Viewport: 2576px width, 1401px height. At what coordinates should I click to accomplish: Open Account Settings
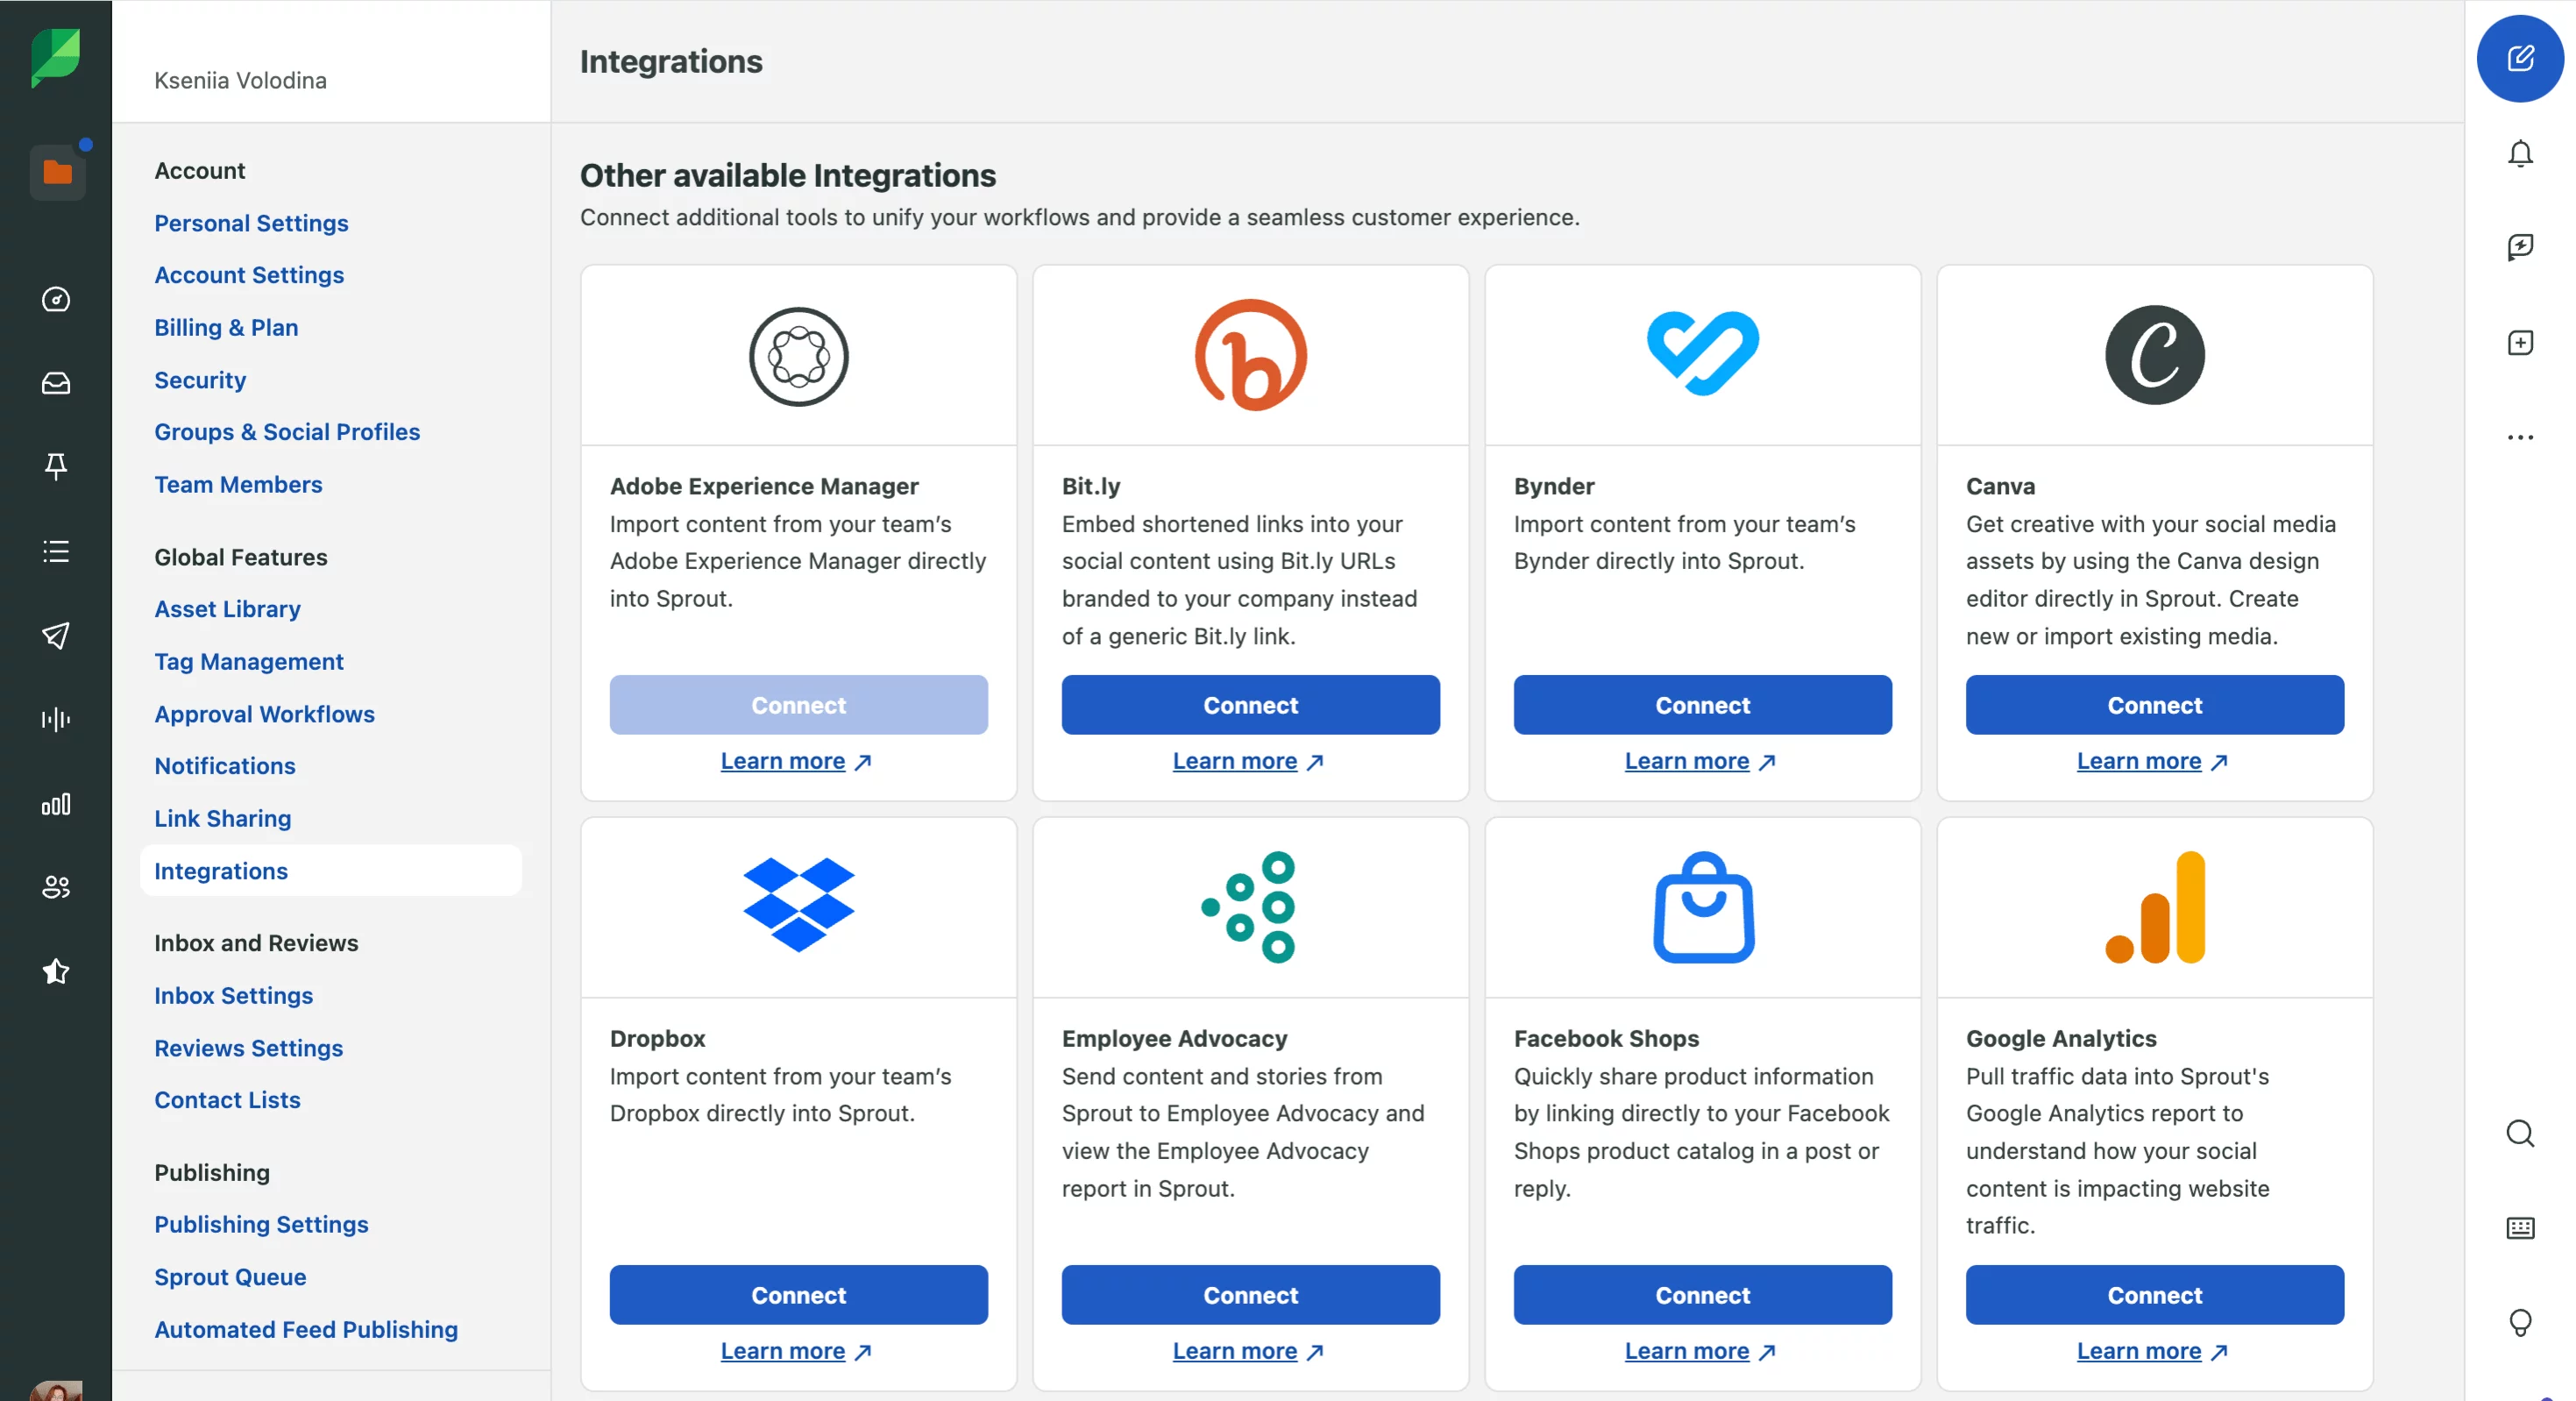click(x=249, y=275)
